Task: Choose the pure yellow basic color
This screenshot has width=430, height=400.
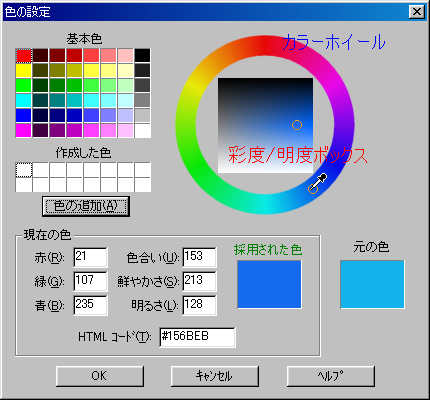Action: 24,70
